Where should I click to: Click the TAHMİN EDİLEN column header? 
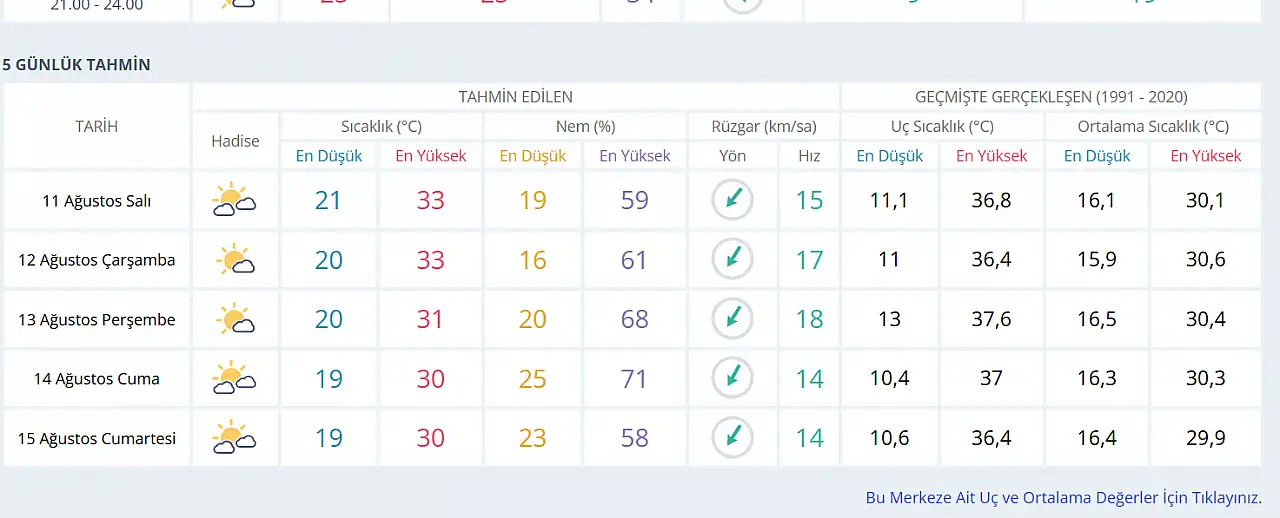pos(515,97)
